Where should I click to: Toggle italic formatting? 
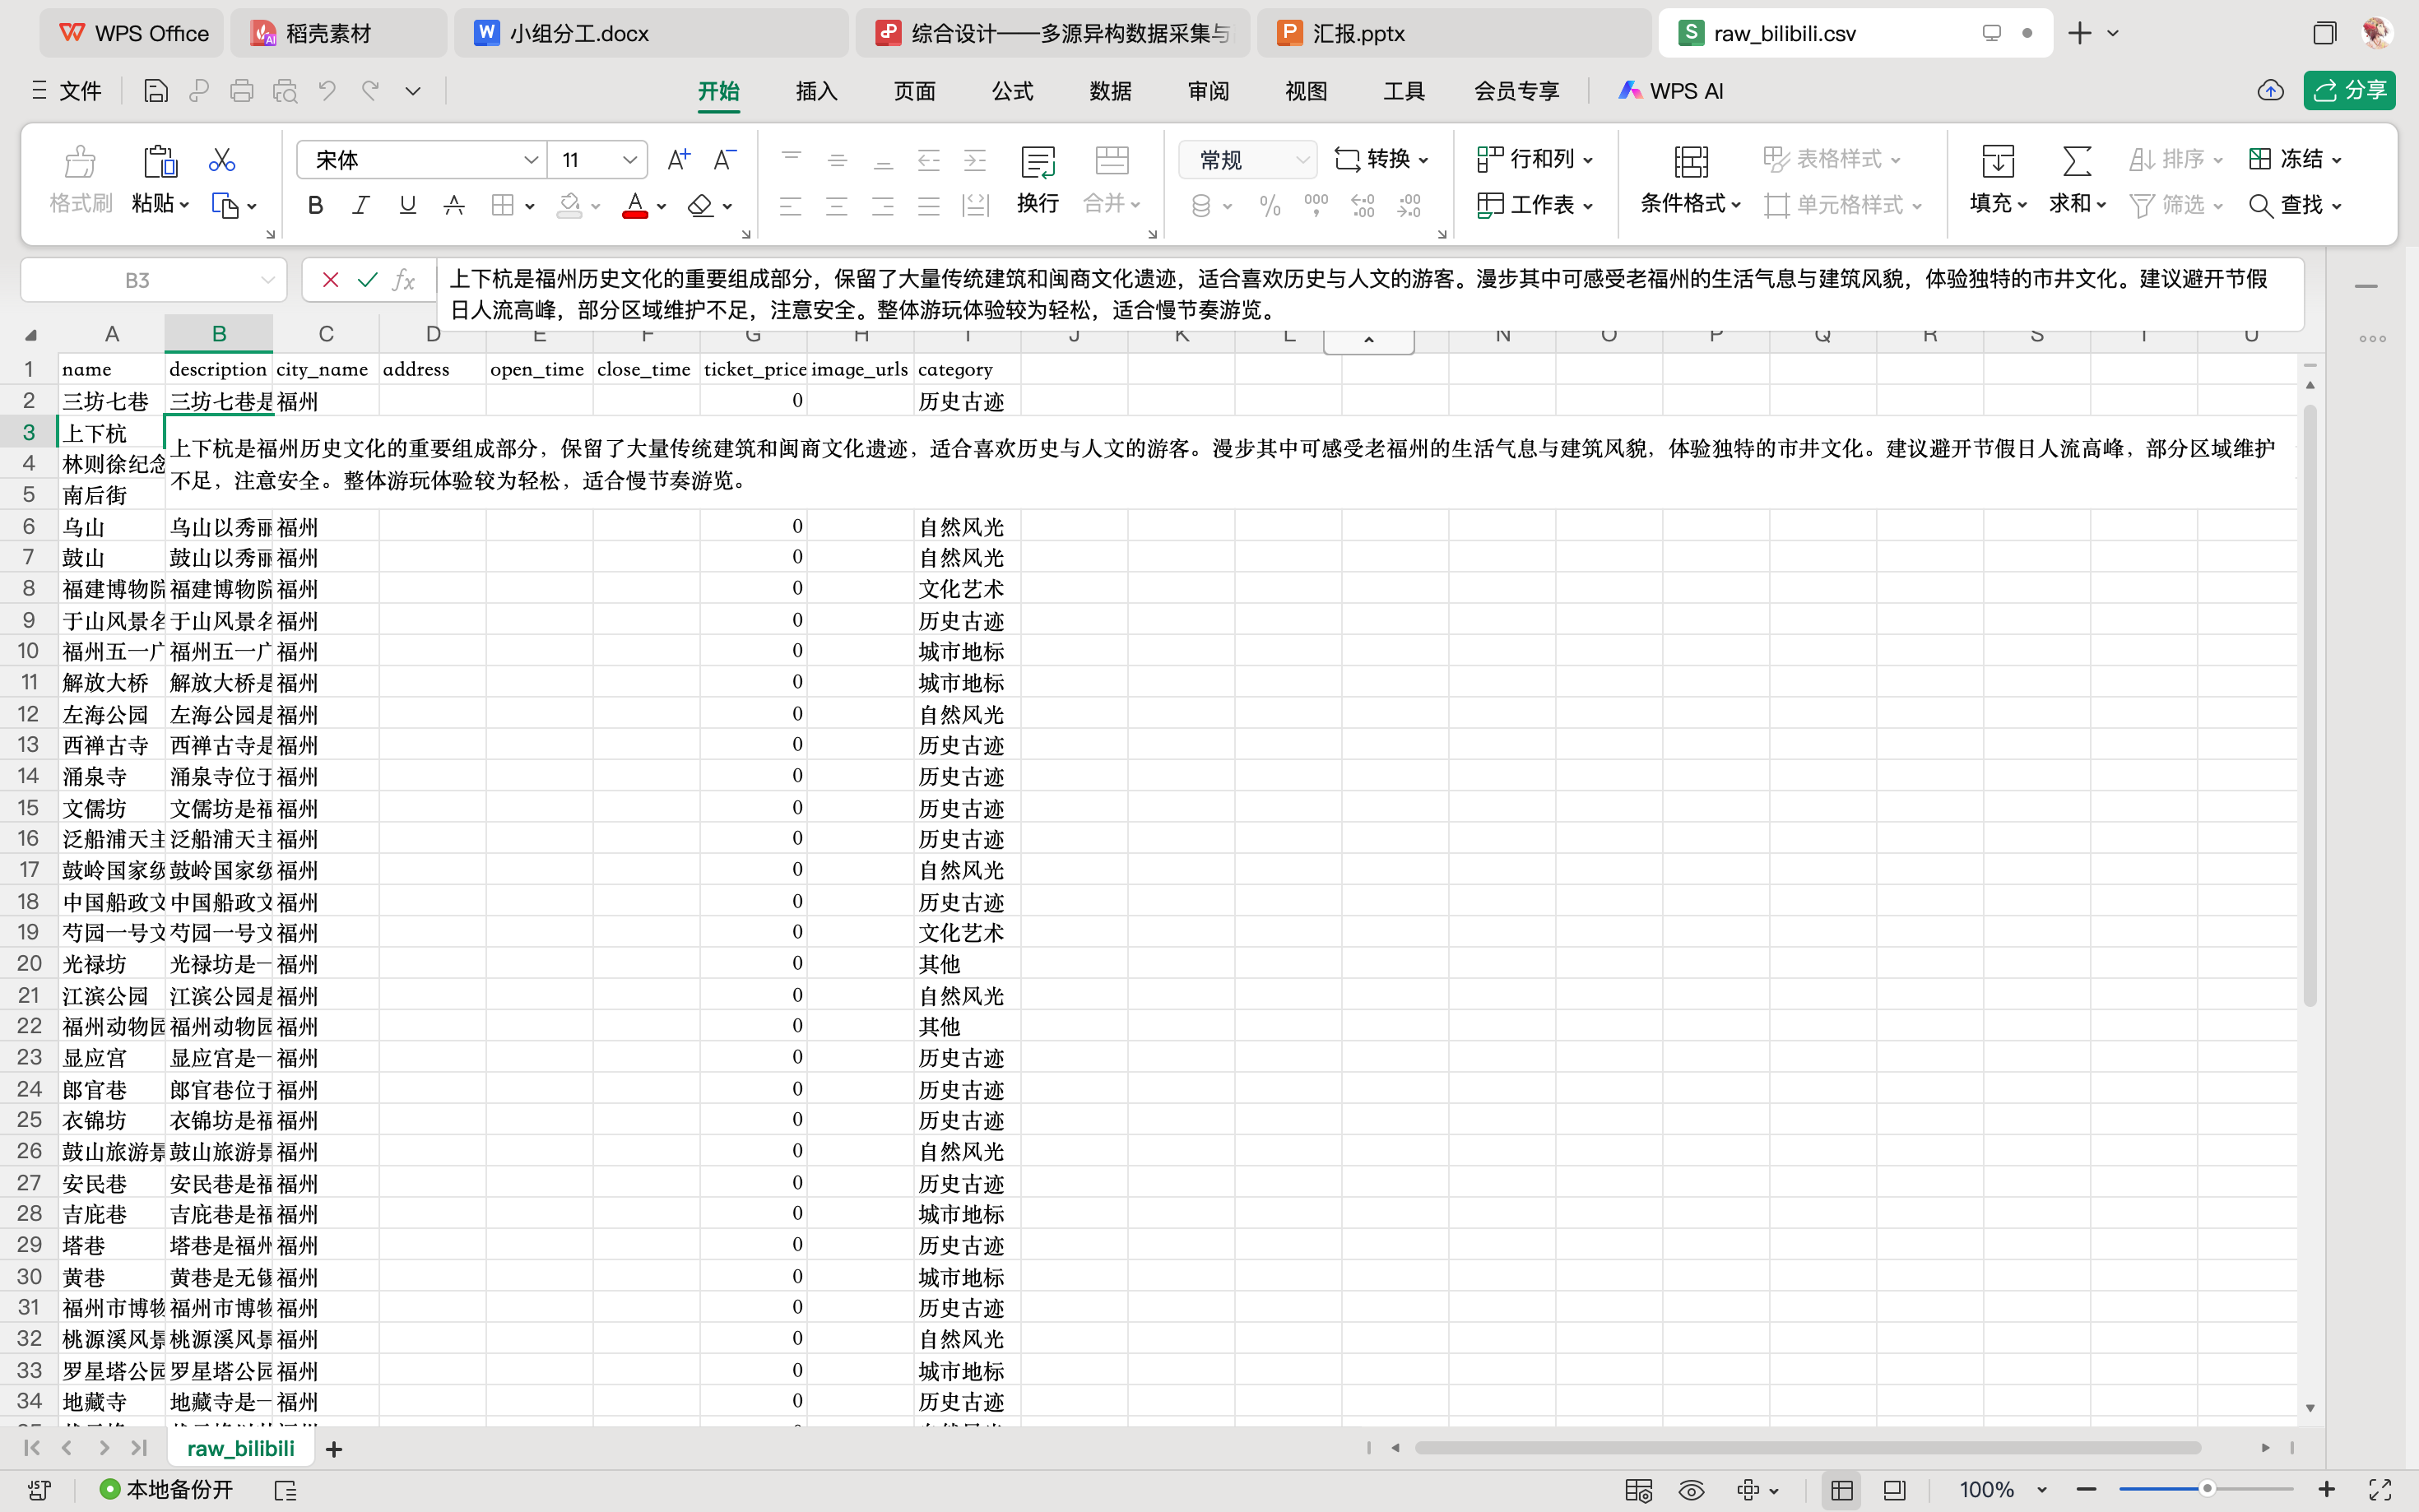point(361,206)
